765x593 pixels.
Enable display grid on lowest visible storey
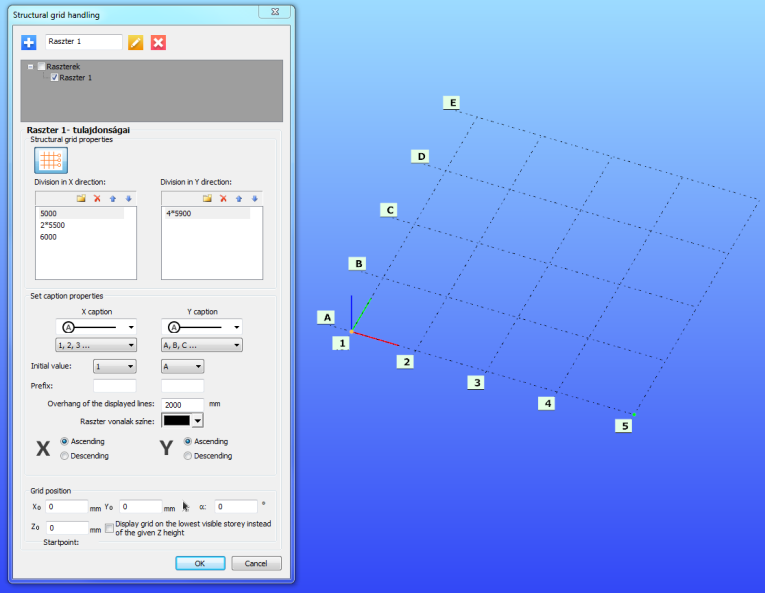tap(109, 528)
